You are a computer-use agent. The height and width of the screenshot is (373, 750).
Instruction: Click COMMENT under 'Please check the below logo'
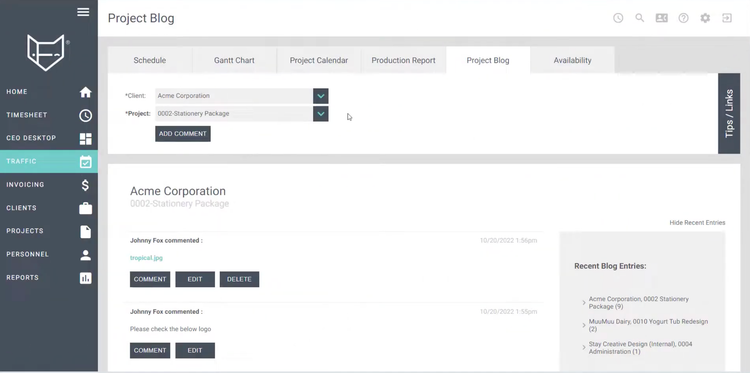pyautogui.click(x=150, y=351)
